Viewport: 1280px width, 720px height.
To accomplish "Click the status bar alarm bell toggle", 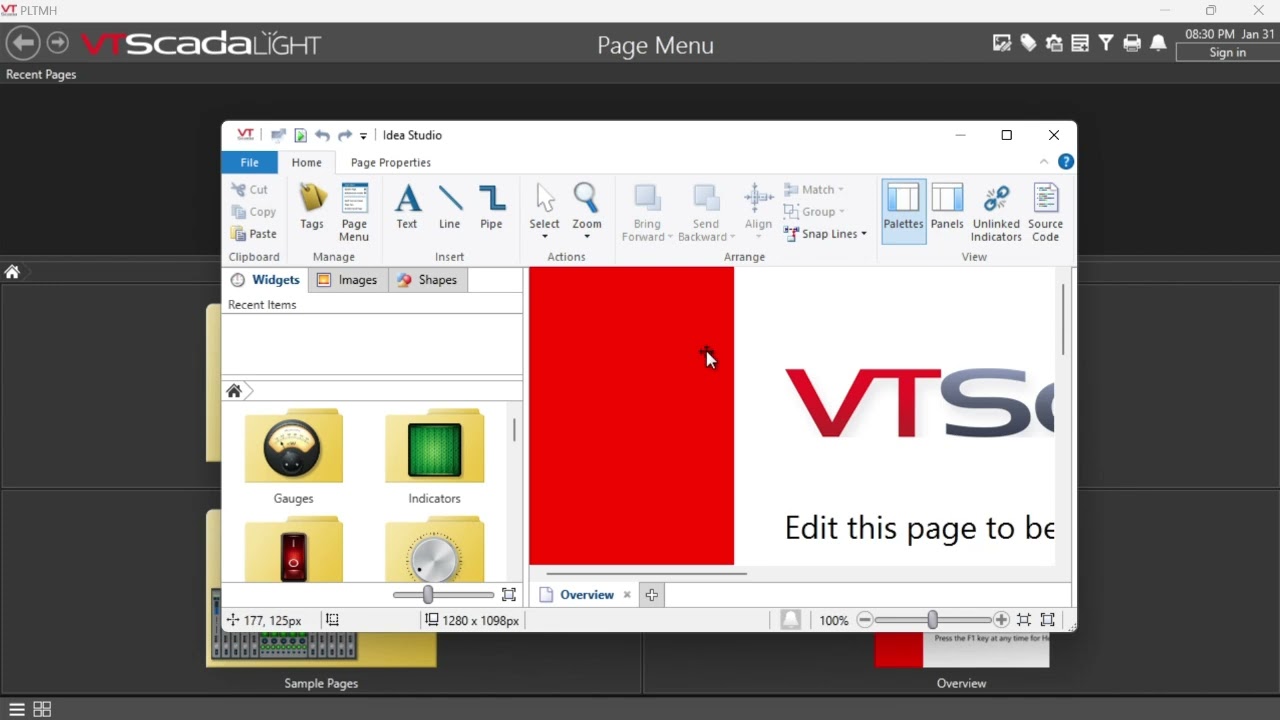I will click(x=791, y=620).
